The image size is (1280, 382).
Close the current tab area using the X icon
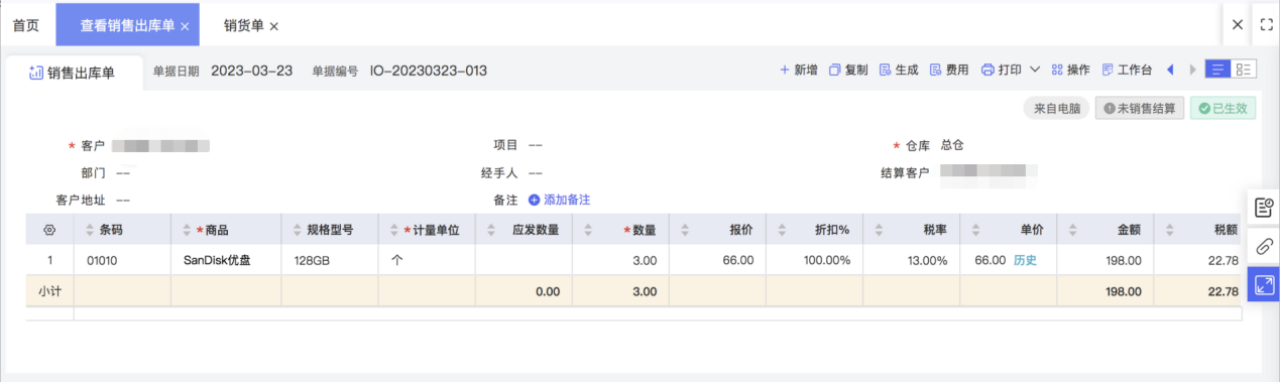(1238, 25)
